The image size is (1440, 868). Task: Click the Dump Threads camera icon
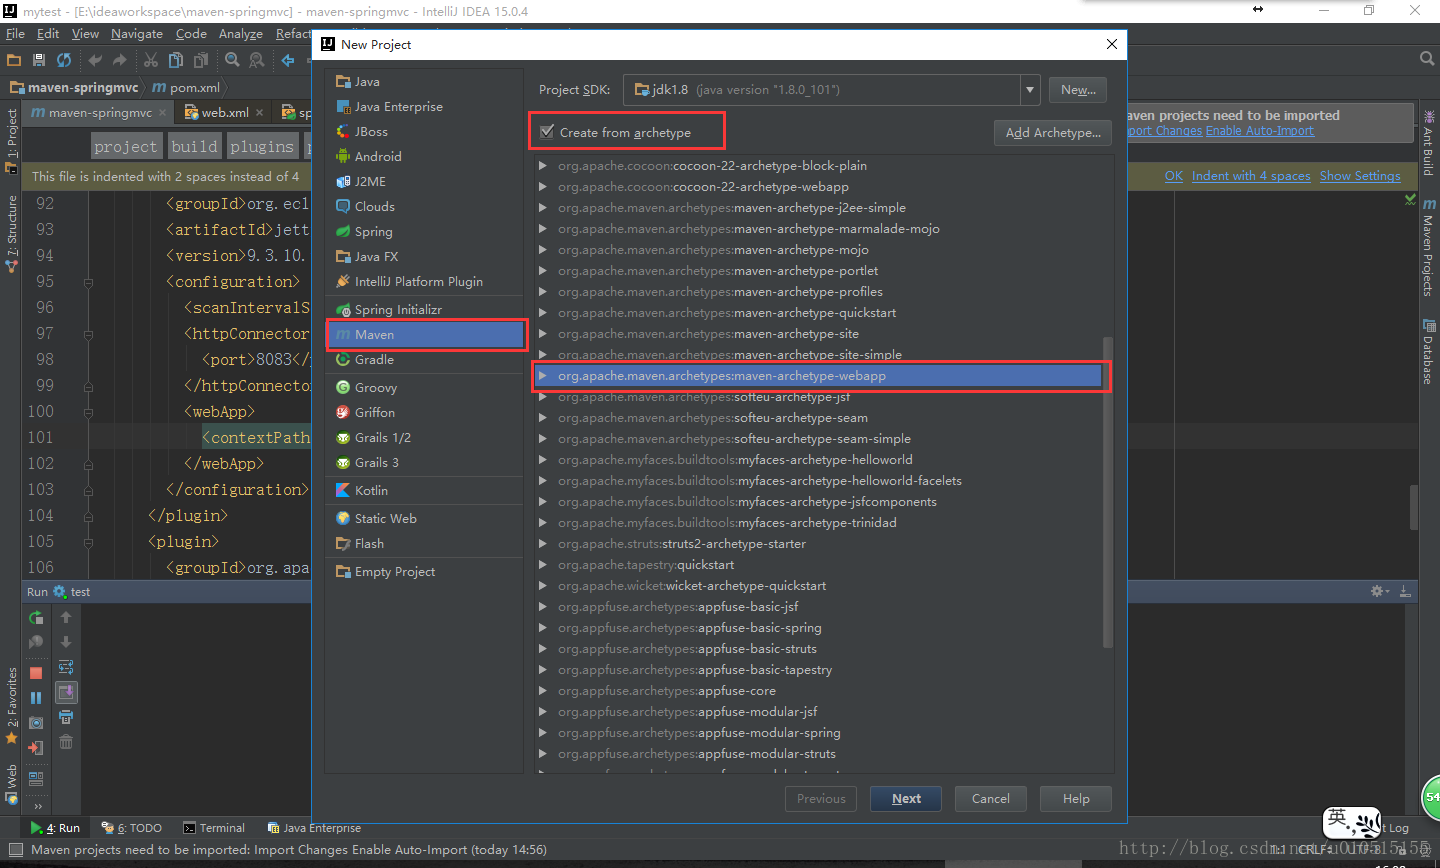(36, 723)
